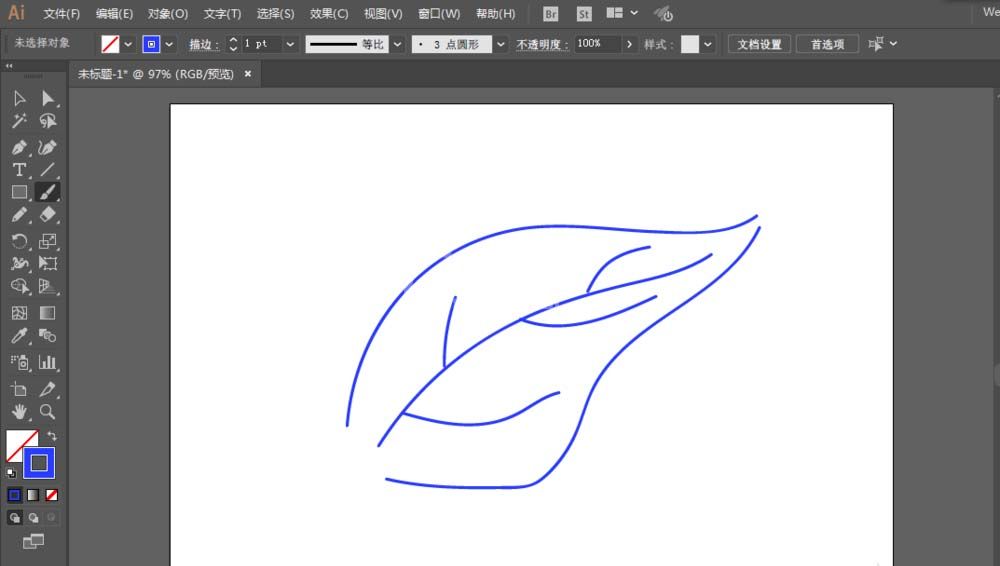
Task: Set paint mode to None
Action: point(52,495)
